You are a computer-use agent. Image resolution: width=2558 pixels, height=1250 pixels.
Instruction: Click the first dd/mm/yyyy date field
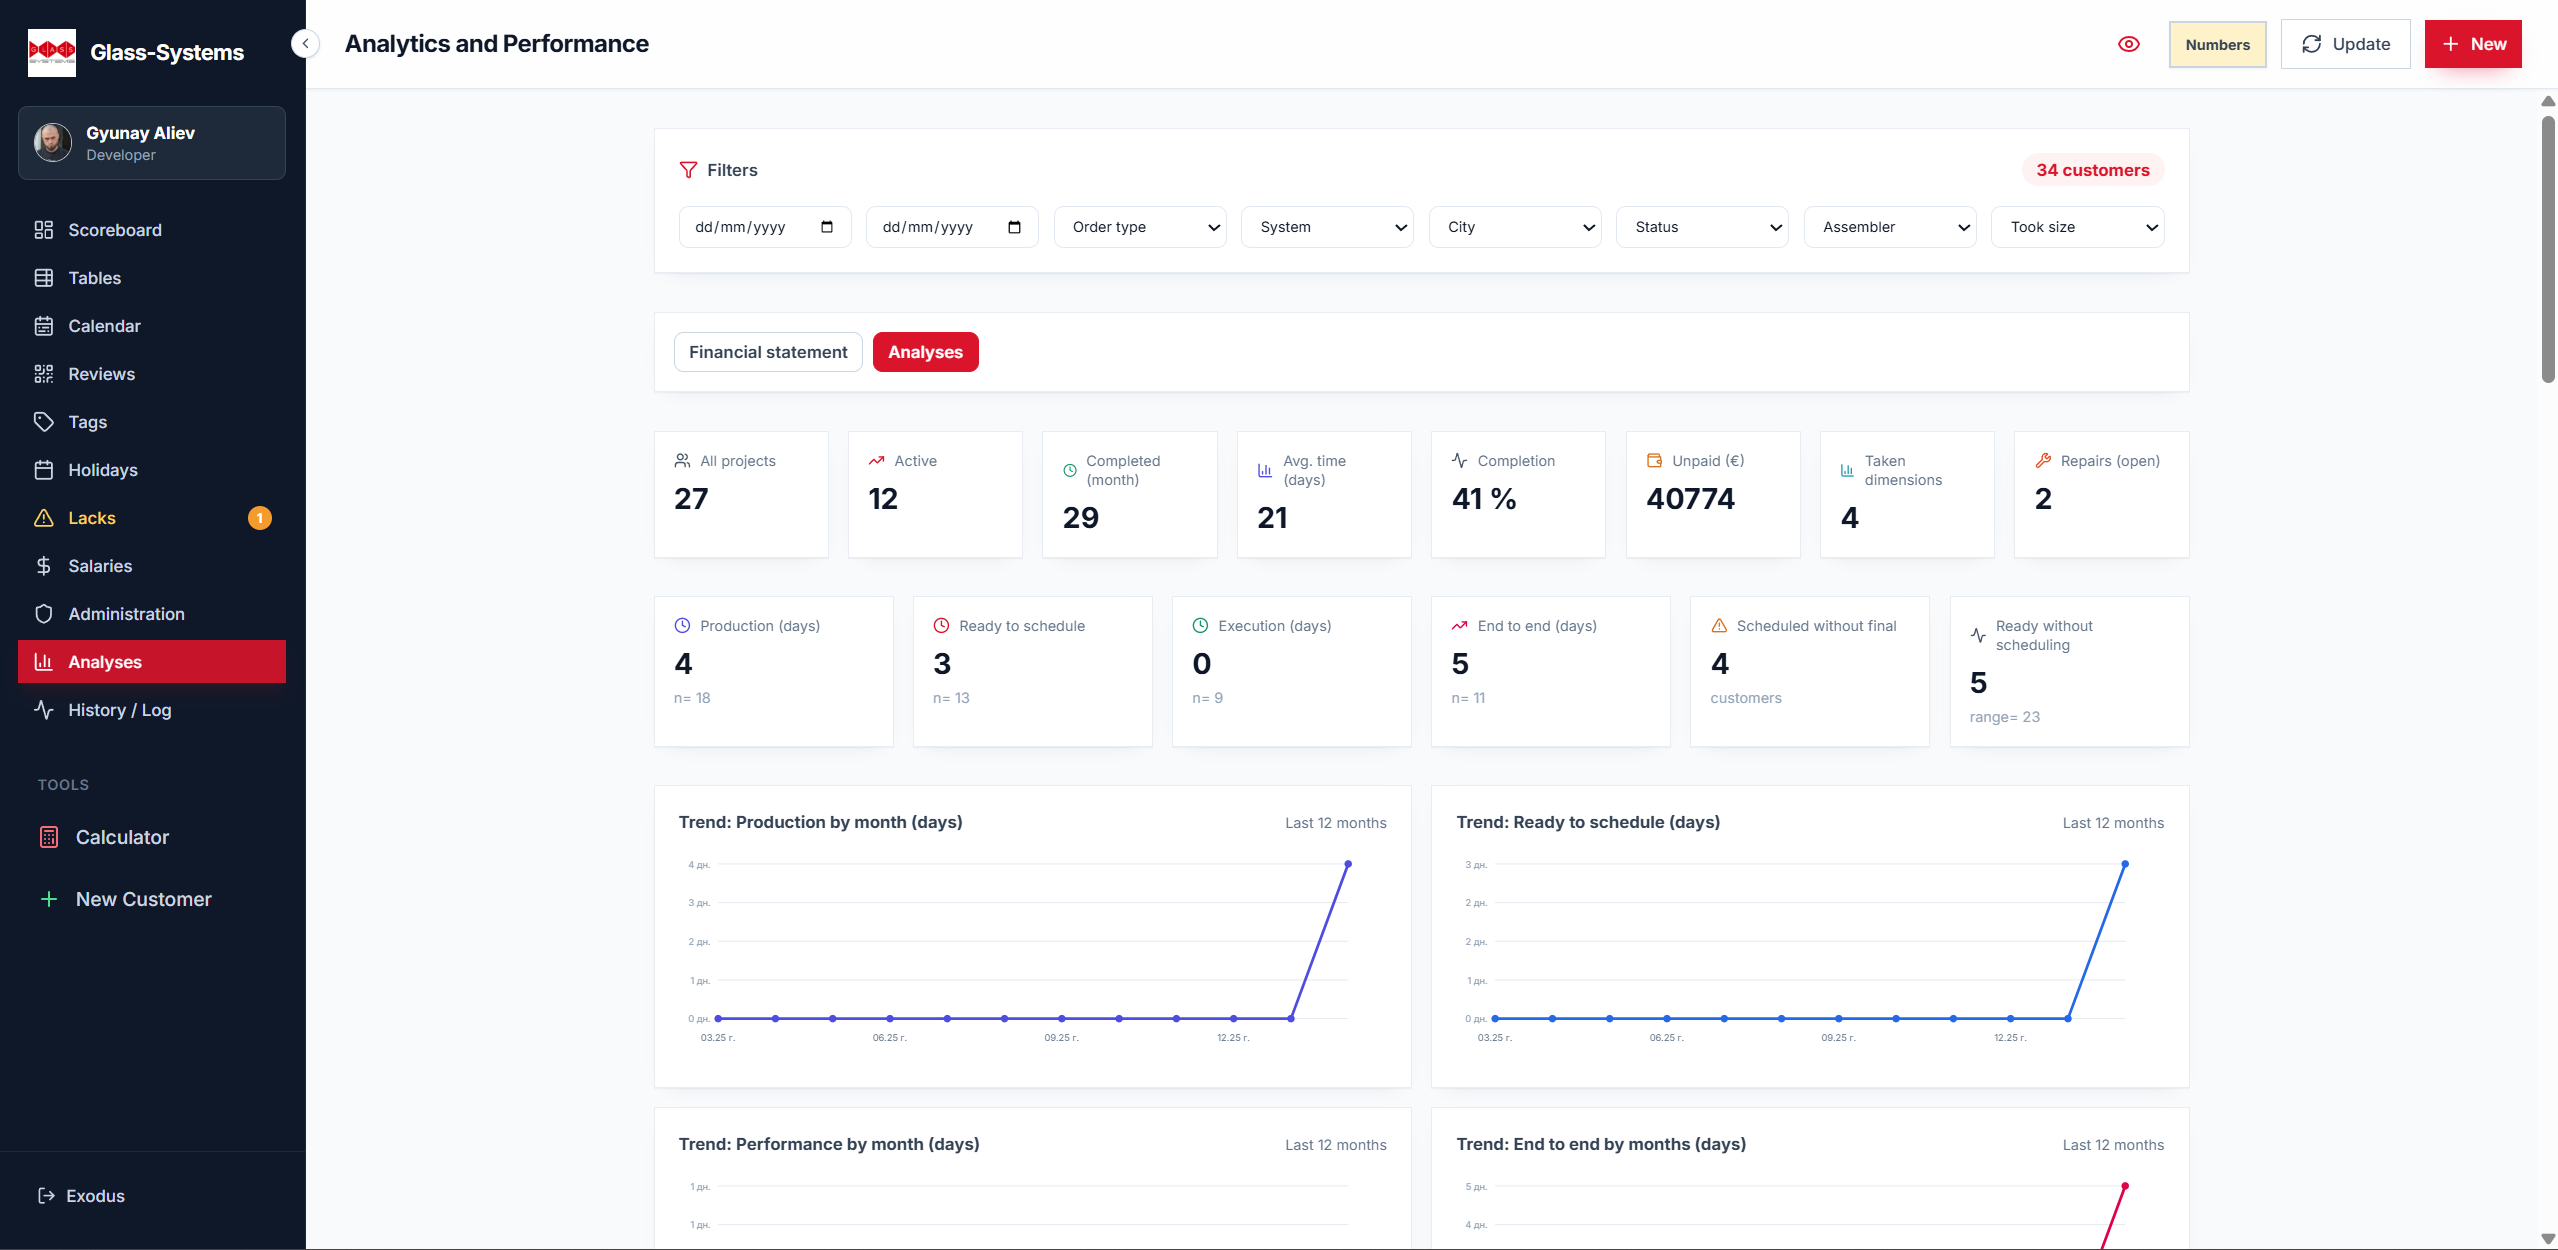[764, 226]
